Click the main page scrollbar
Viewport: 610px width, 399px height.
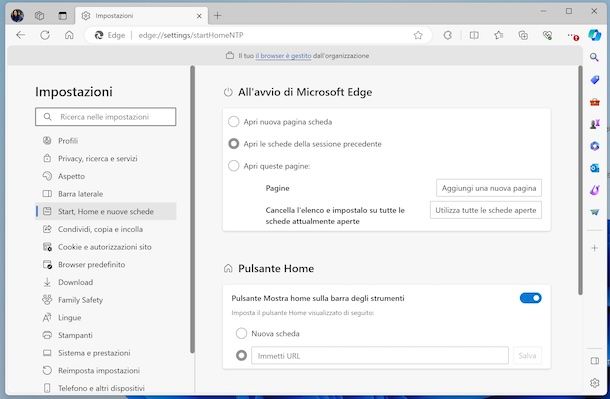[x=580, y=180]
